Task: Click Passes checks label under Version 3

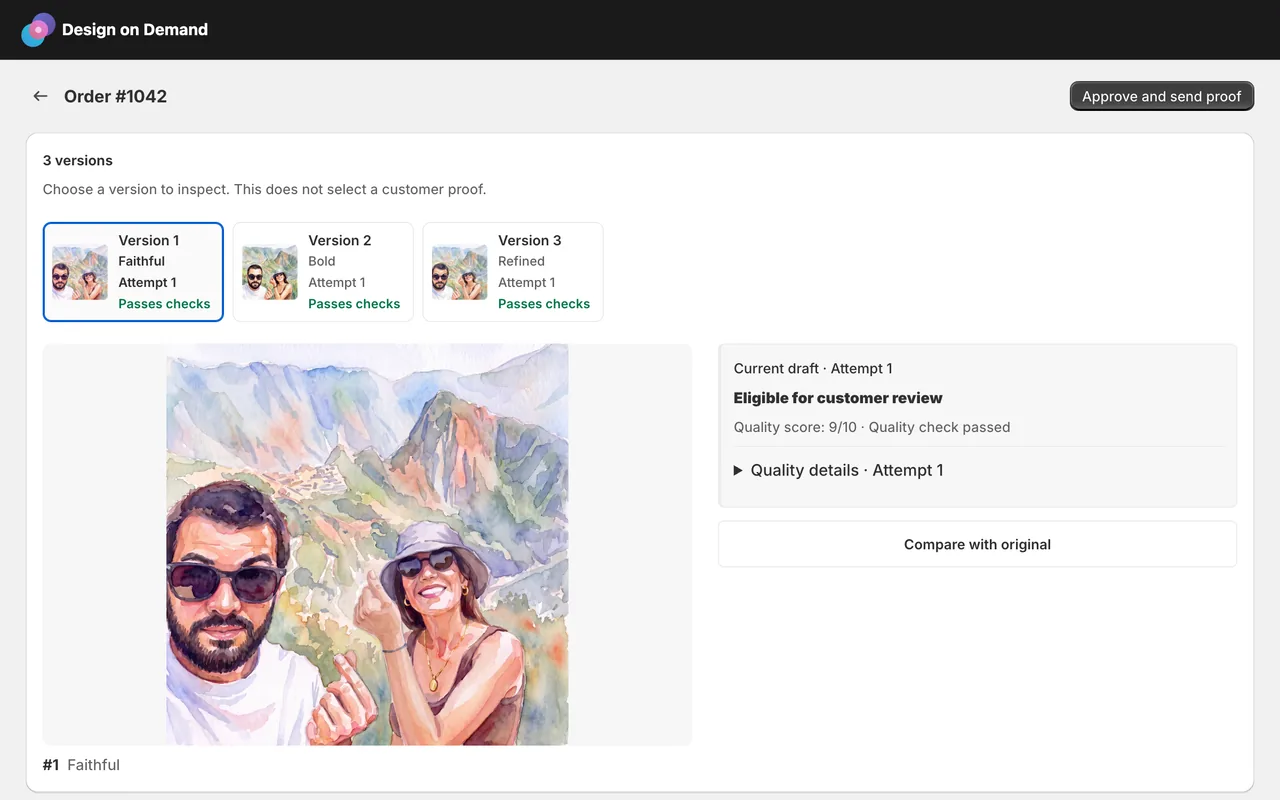Action: [544, 304]
